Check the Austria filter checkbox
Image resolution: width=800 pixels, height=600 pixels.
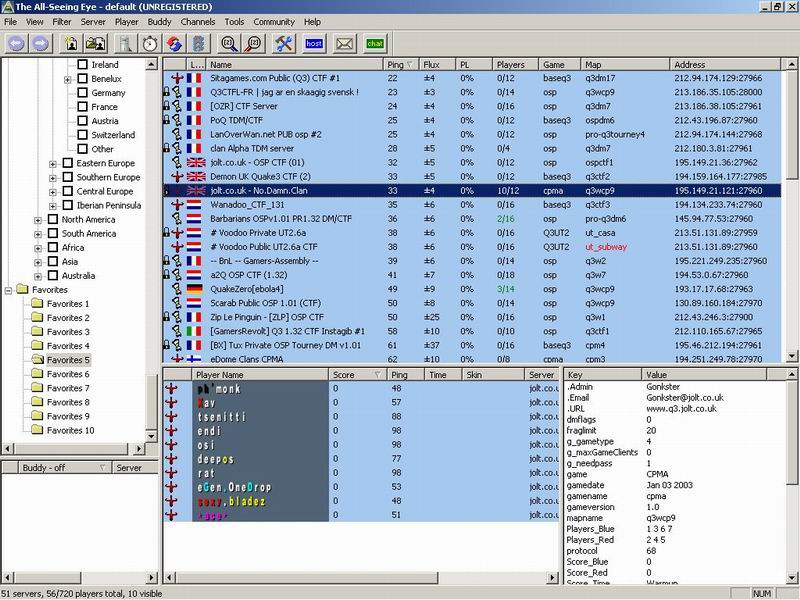click(x=83, y=120)
